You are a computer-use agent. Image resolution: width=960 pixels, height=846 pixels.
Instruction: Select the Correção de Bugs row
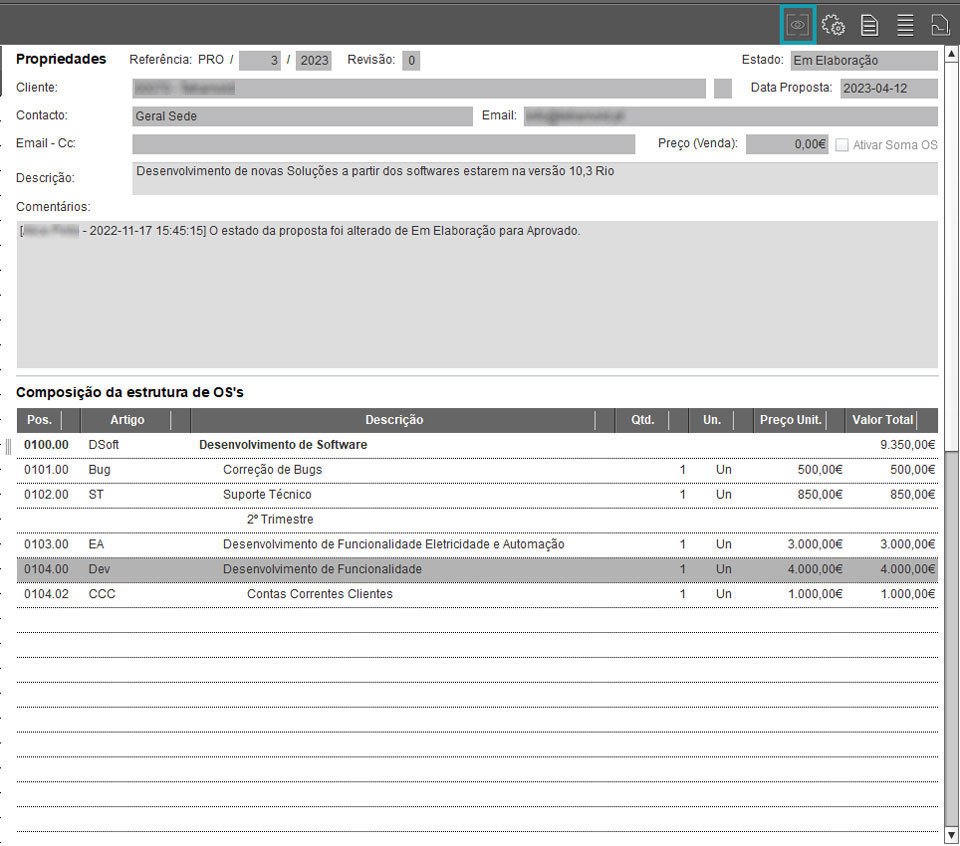pyautogui.click(x=272, y=470)
